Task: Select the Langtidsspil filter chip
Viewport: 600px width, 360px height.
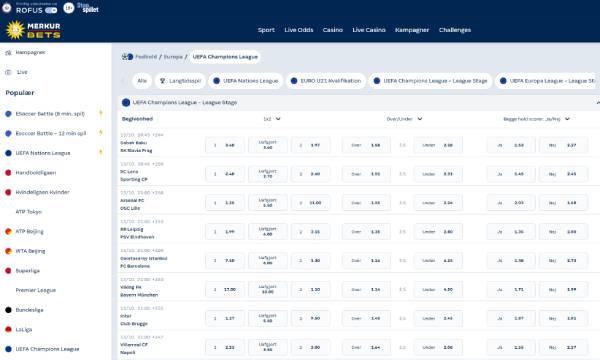Action: point(180,81)
